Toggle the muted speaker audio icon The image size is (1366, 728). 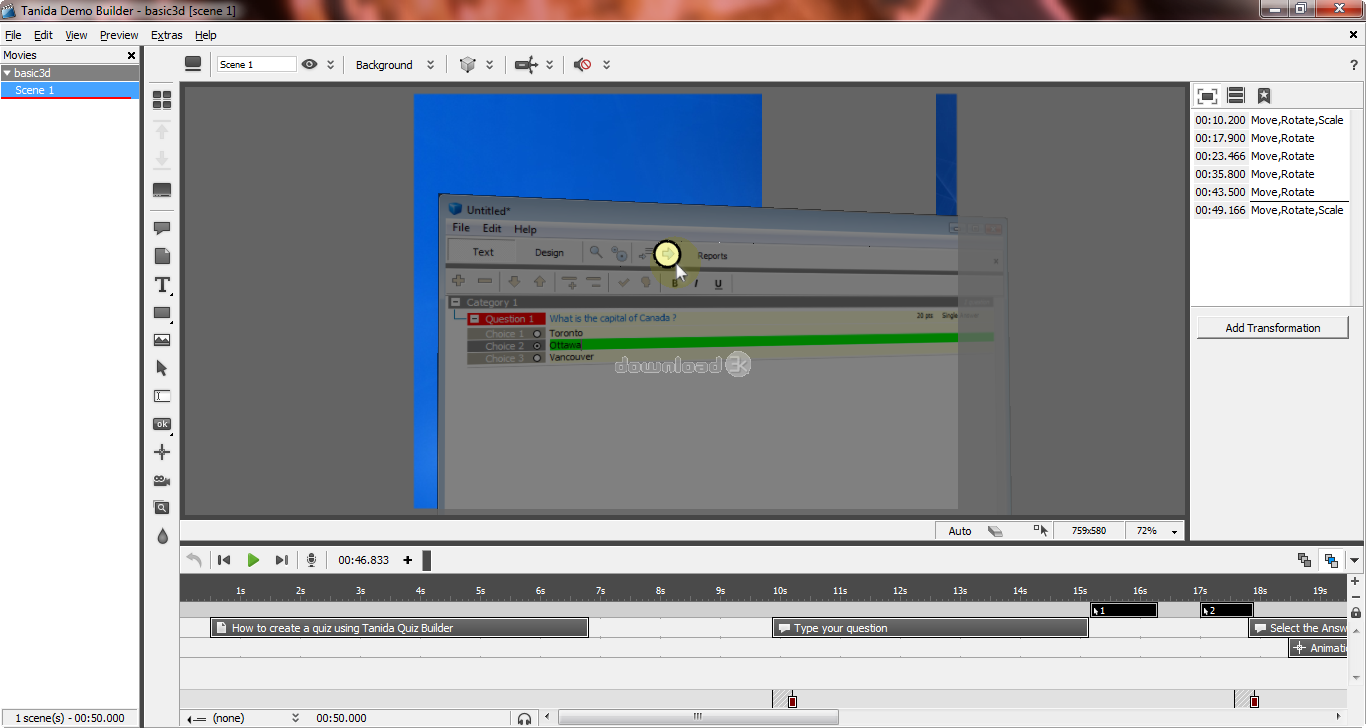(583, 64)
